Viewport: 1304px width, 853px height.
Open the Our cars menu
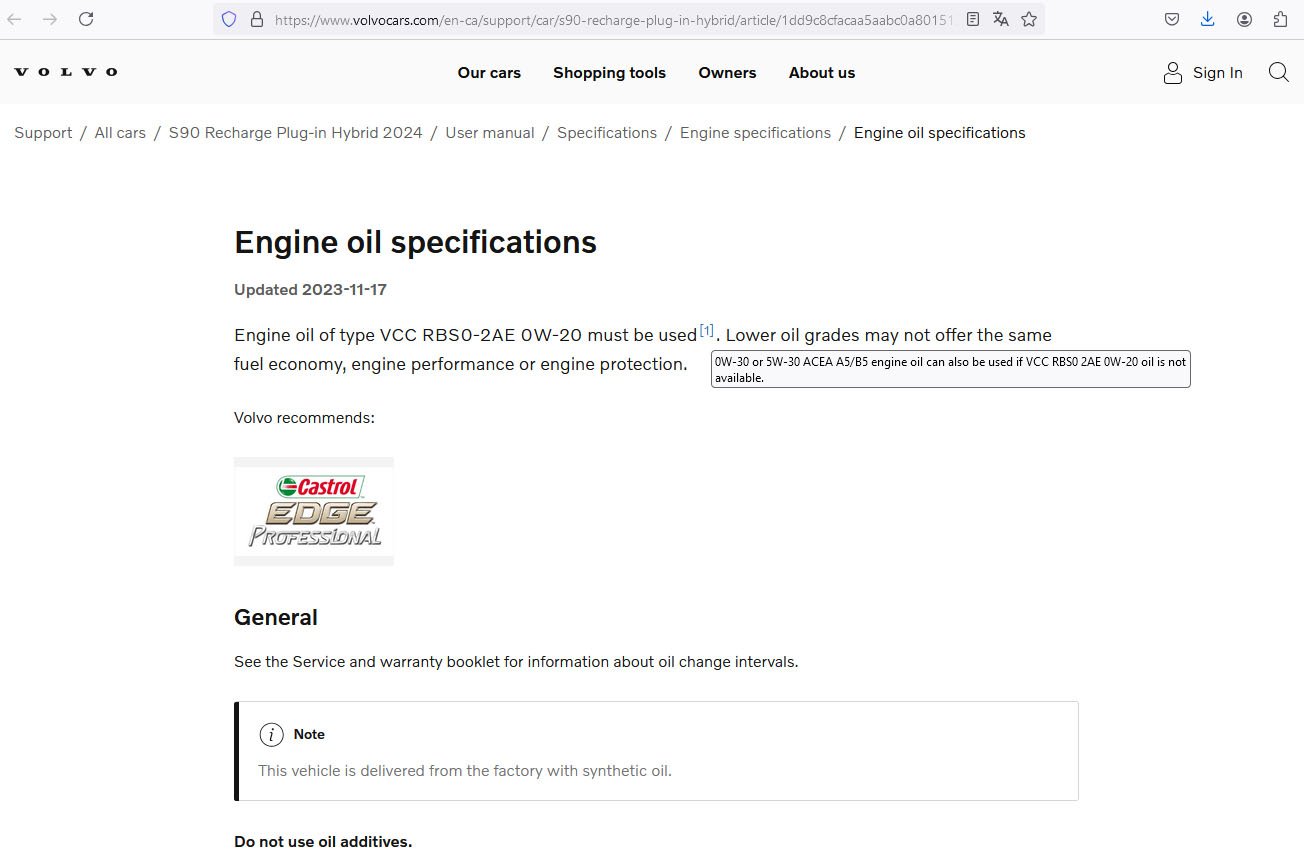coord(489,73)
